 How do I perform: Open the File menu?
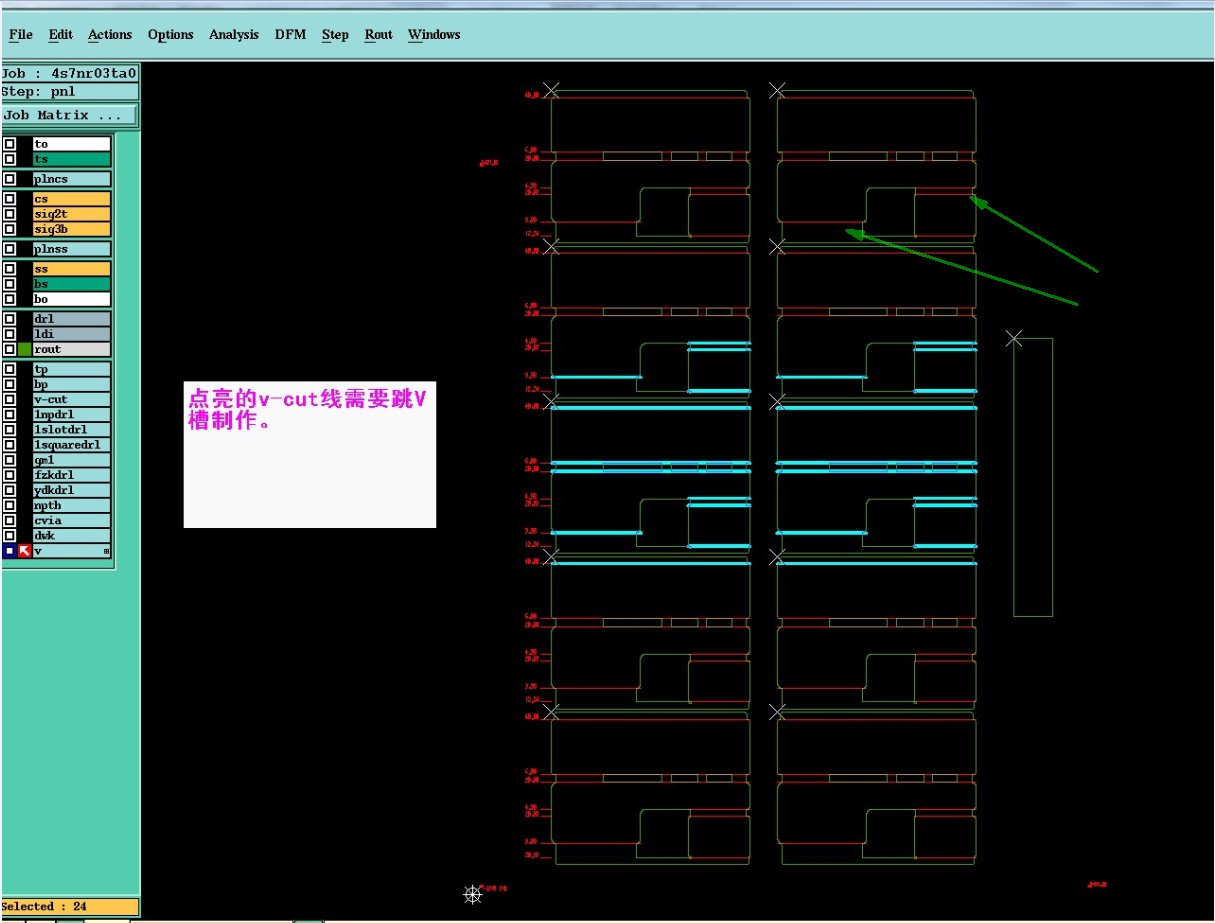coord(20,35)
